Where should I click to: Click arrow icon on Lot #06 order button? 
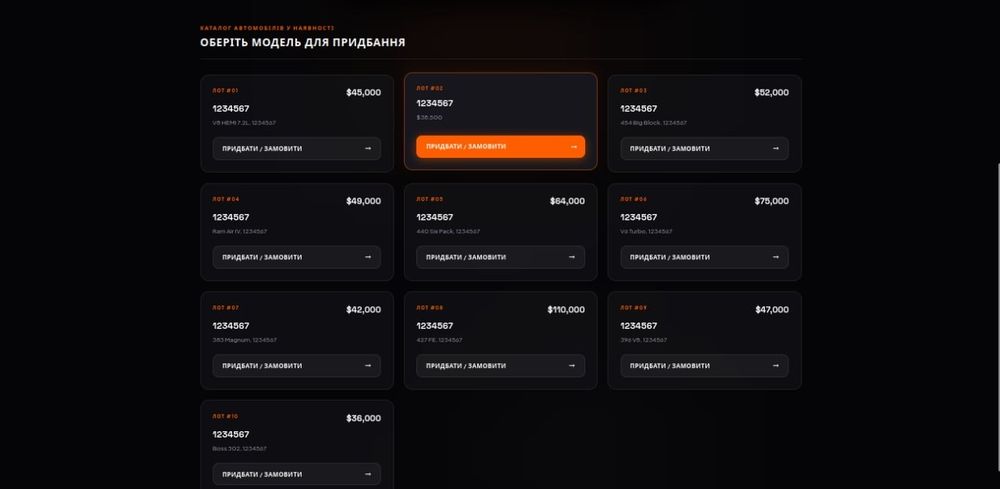(x=776, y=257)
